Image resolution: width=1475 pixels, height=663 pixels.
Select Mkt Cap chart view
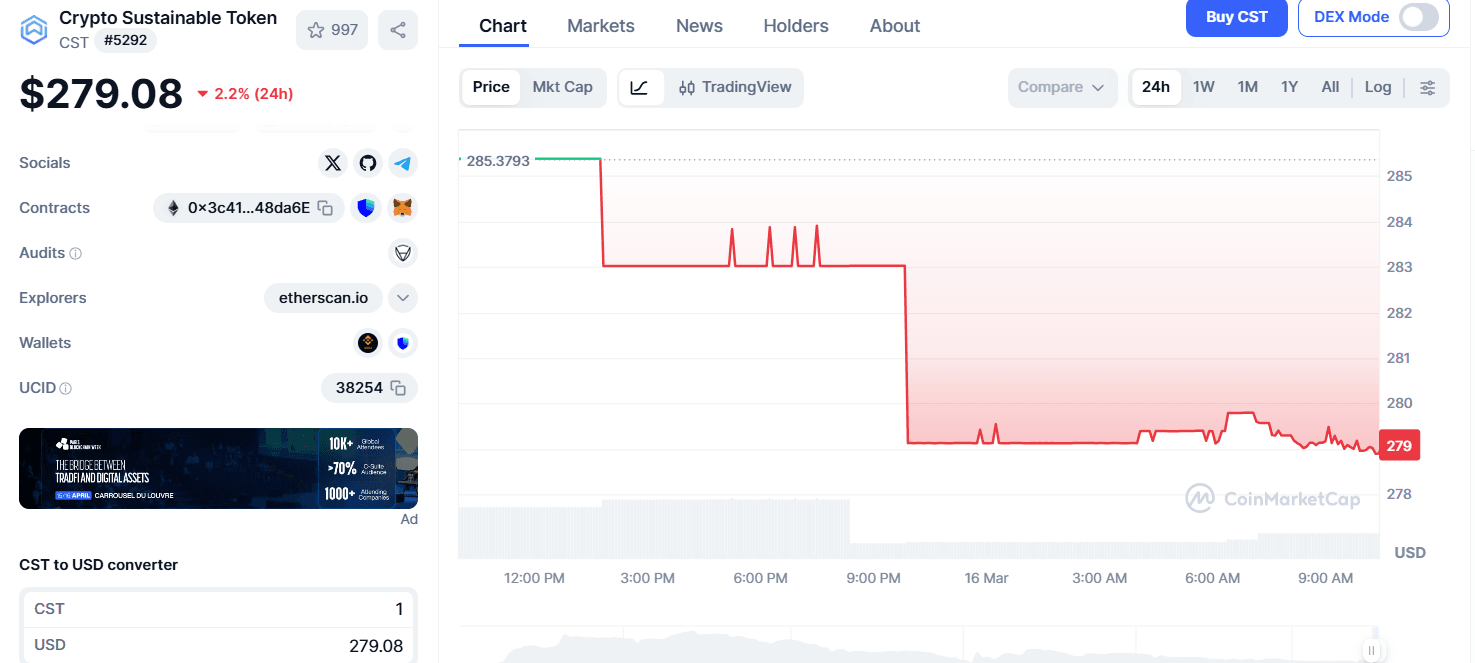point(563,87)
